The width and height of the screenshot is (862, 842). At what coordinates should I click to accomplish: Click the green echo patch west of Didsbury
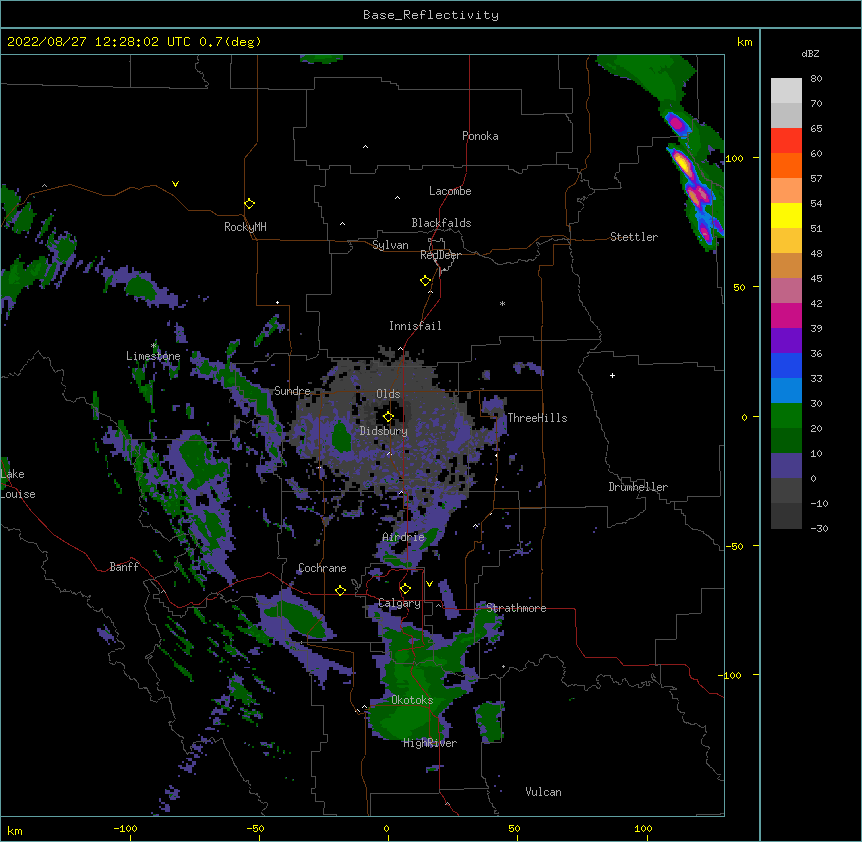click(341, 437)
